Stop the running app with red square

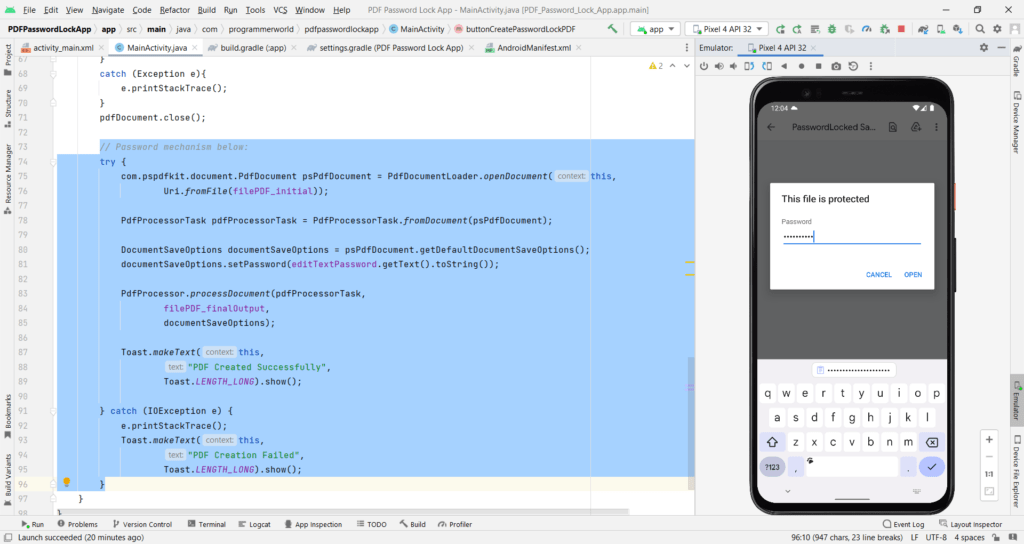point(901,29)
